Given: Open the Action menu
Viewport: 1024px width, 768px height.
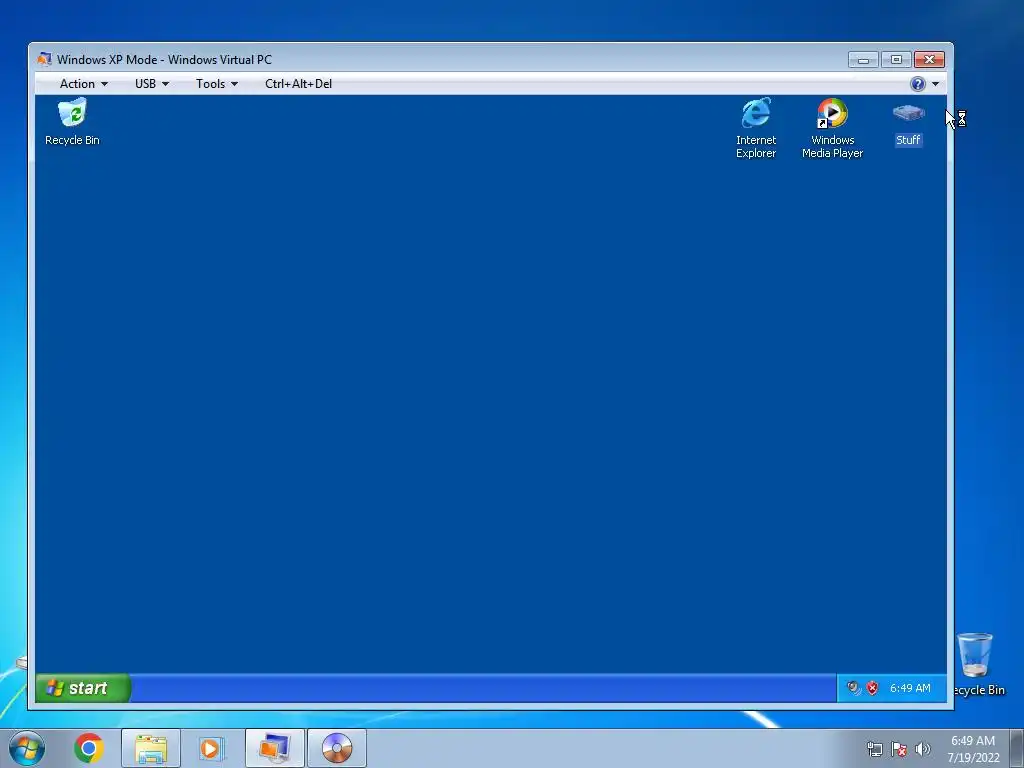Looking at the screenshot, I should tap(84, 84).
